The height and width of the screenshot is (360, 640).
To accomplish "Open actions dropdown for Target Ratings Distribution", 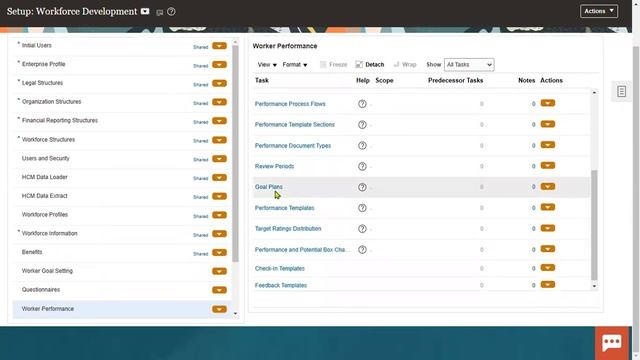I will [x=548, y=228].
